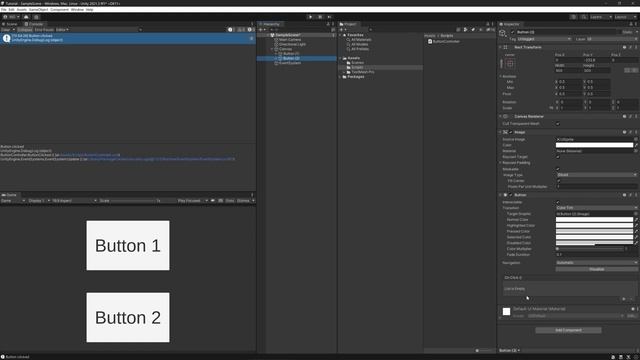Click the Image Color white swatch
The height and width of the screenshot is (360, 640).
pyautogui.click(x=594, y=145)
